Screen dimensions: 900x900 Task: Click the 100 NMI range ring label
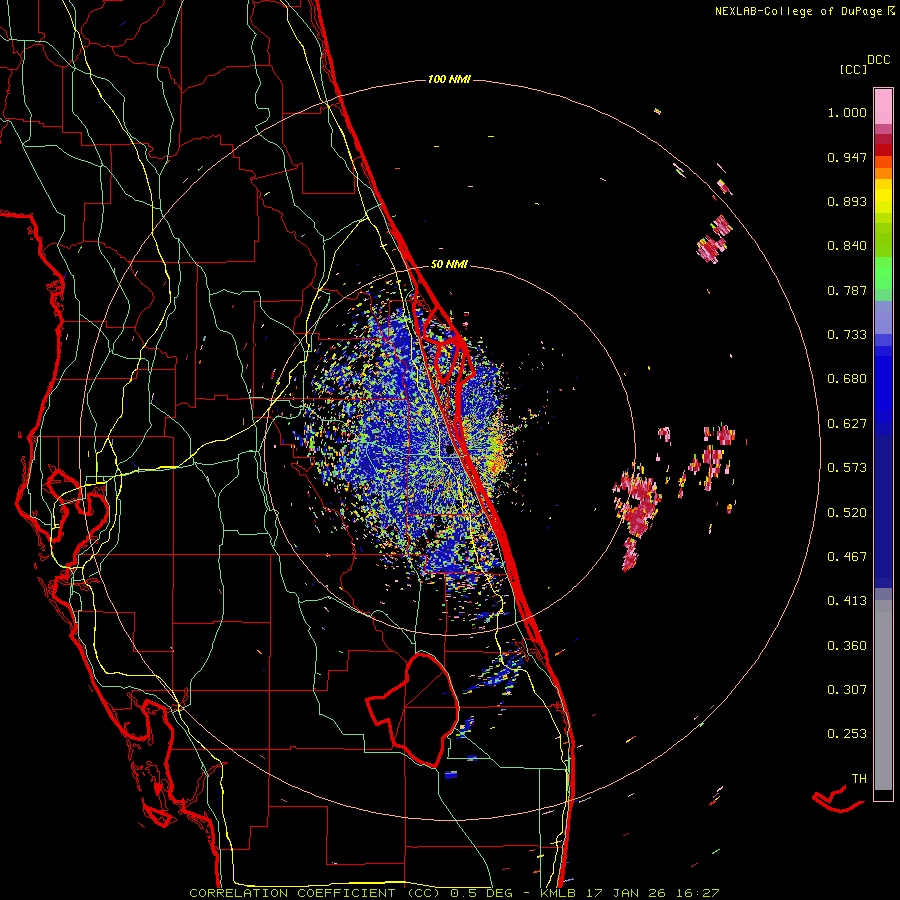pyautogui.click(x=449, y=79)
